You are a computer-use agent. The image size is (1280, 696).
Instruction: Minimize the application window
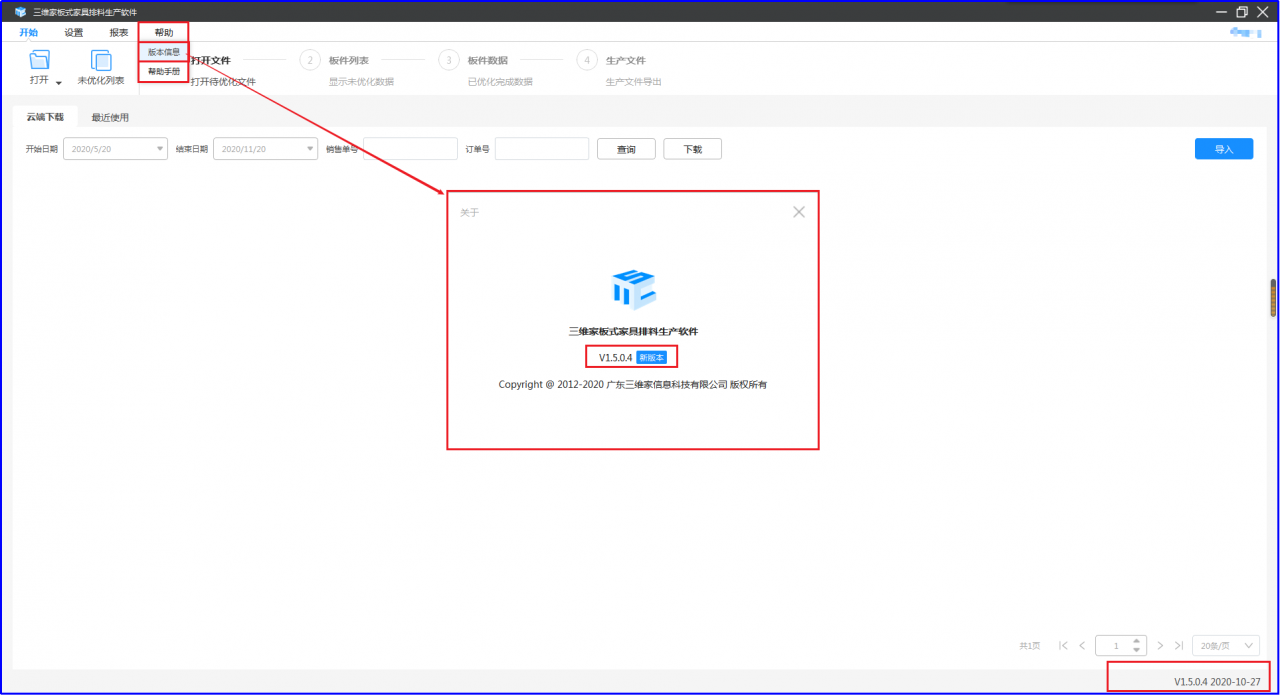pyautogui.click(x=1221, y=12)
